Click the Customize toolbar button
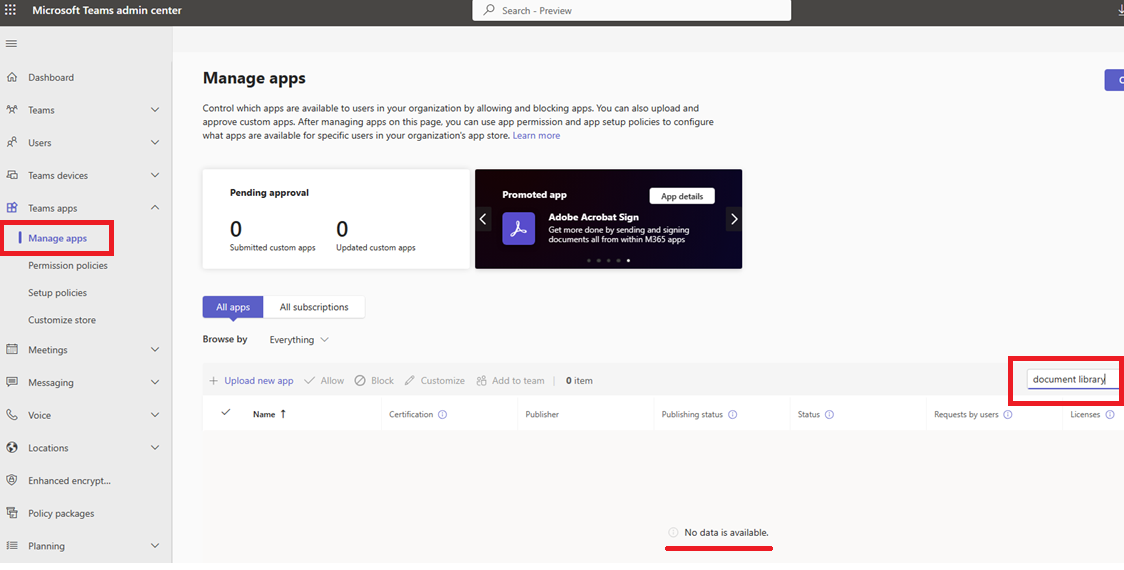The height and width of the screenshot is (570, 1124). pyautogui.click(x=434, y=381)
